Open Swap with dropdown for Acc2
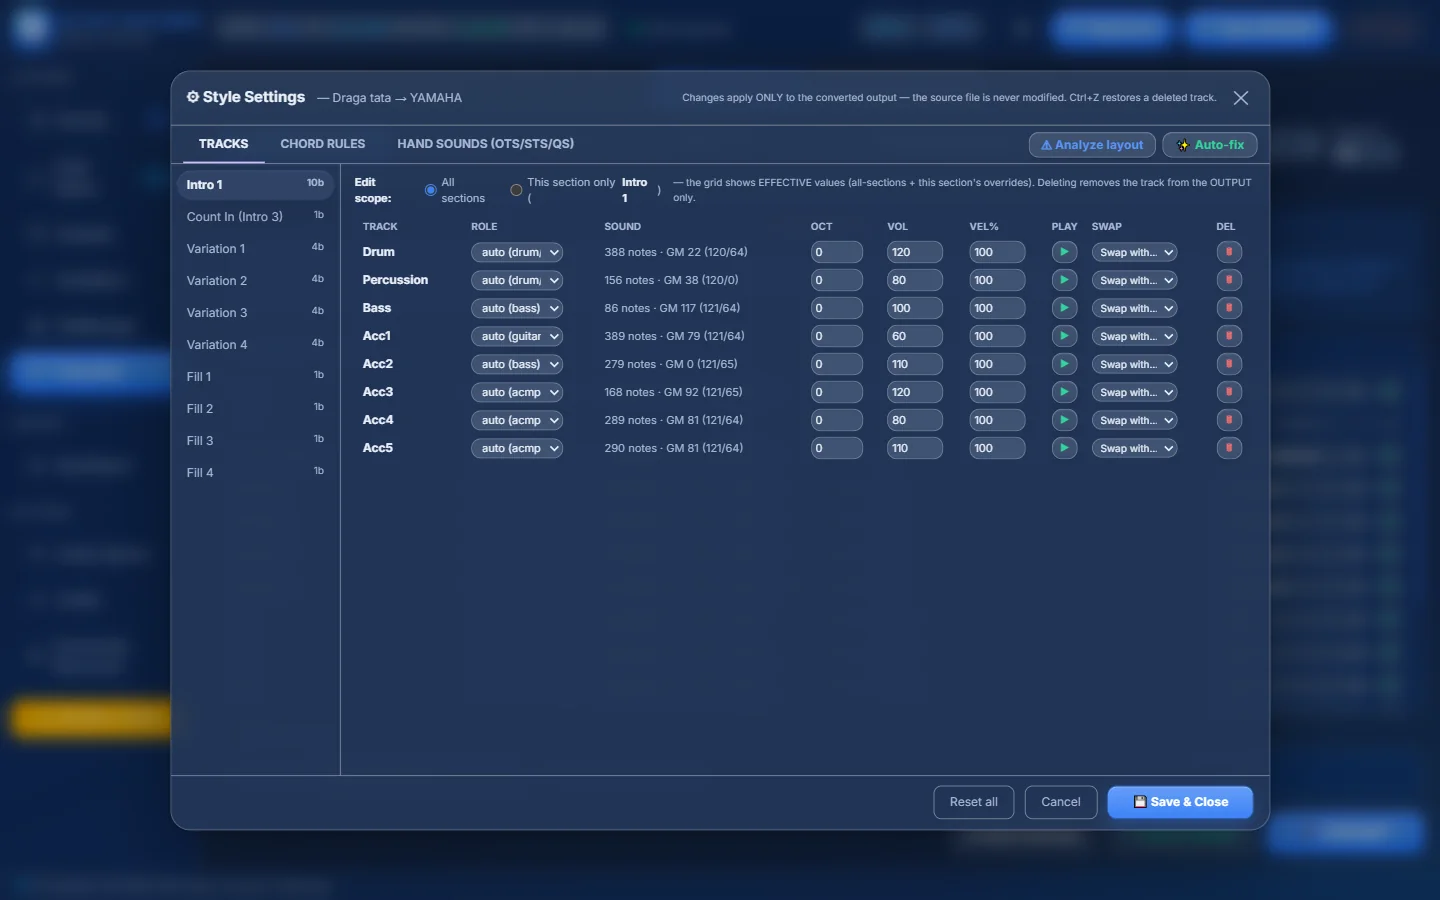The width and height of the screenshot is (1440, 900). 1134,364
